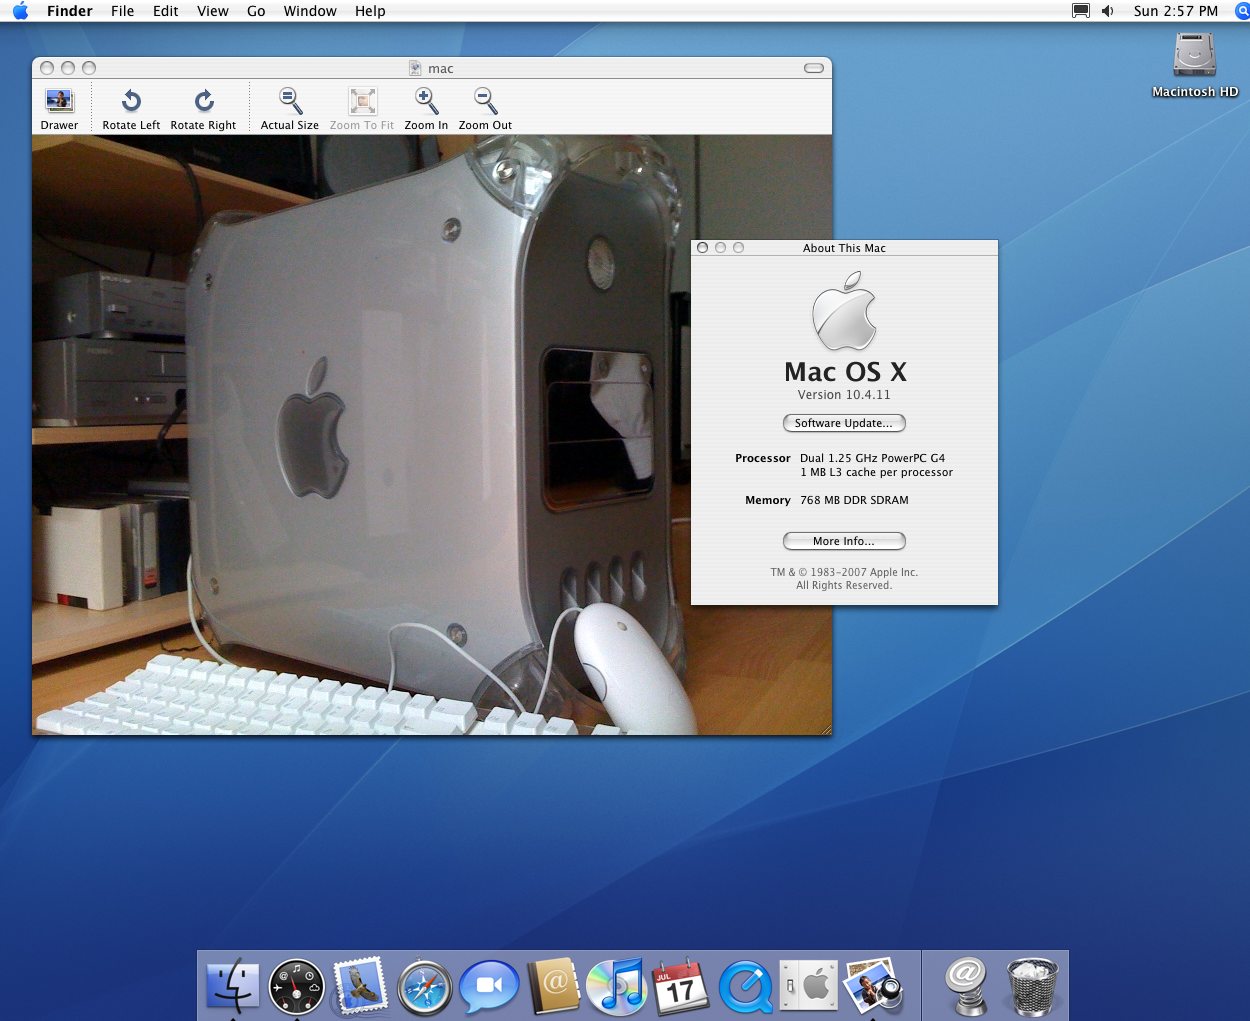Toggle the Preview window toolbar pill button

coord(814,68)
